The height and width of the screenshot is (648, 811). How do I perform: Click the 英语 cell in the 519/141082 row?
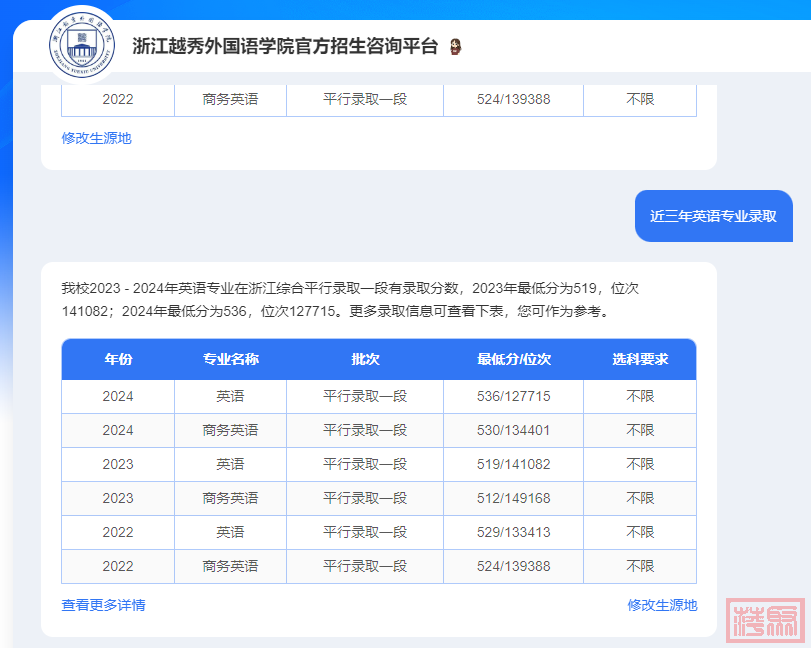pos(230,464)
